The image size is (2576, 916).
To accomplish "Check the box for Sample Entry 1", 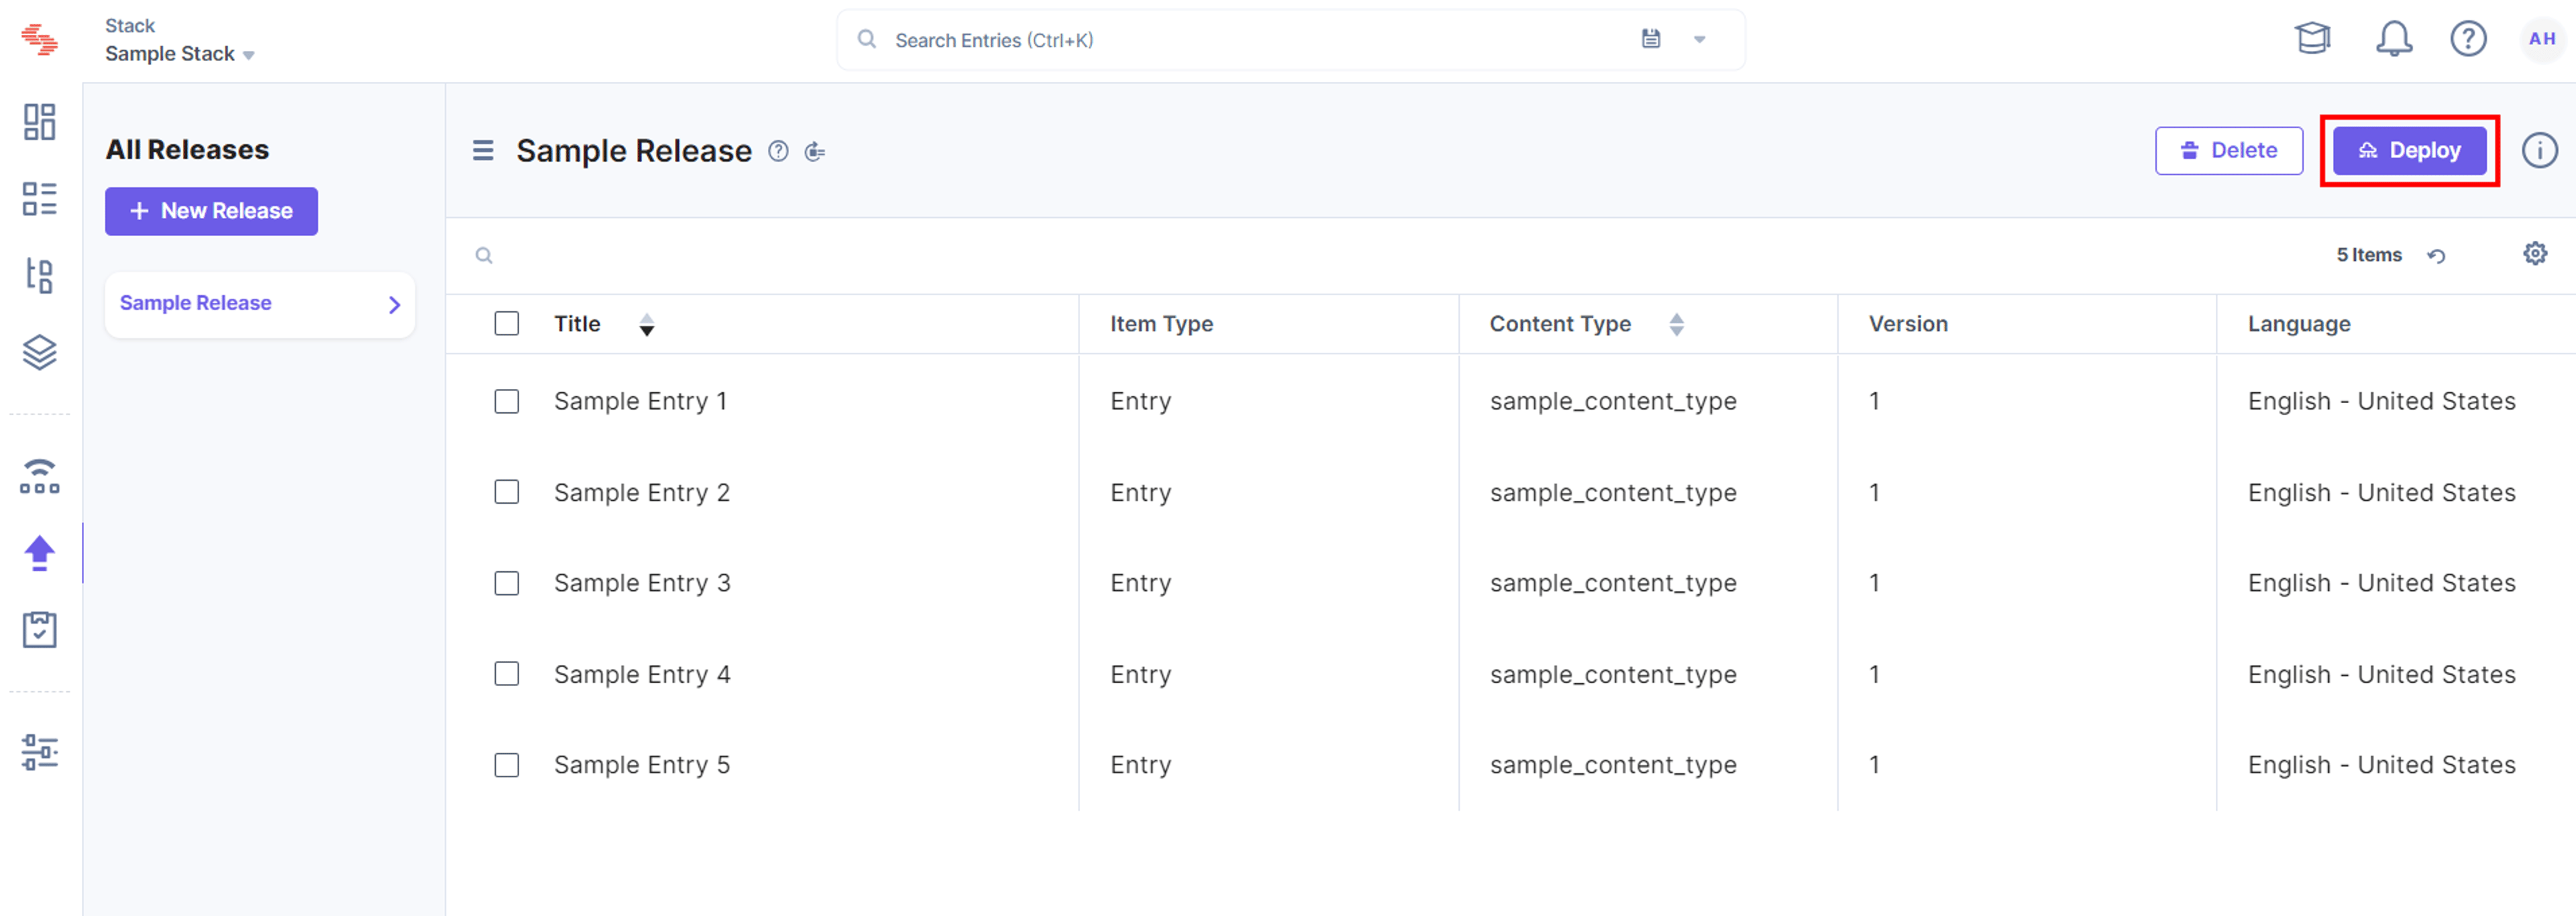I will pos(507,402).
